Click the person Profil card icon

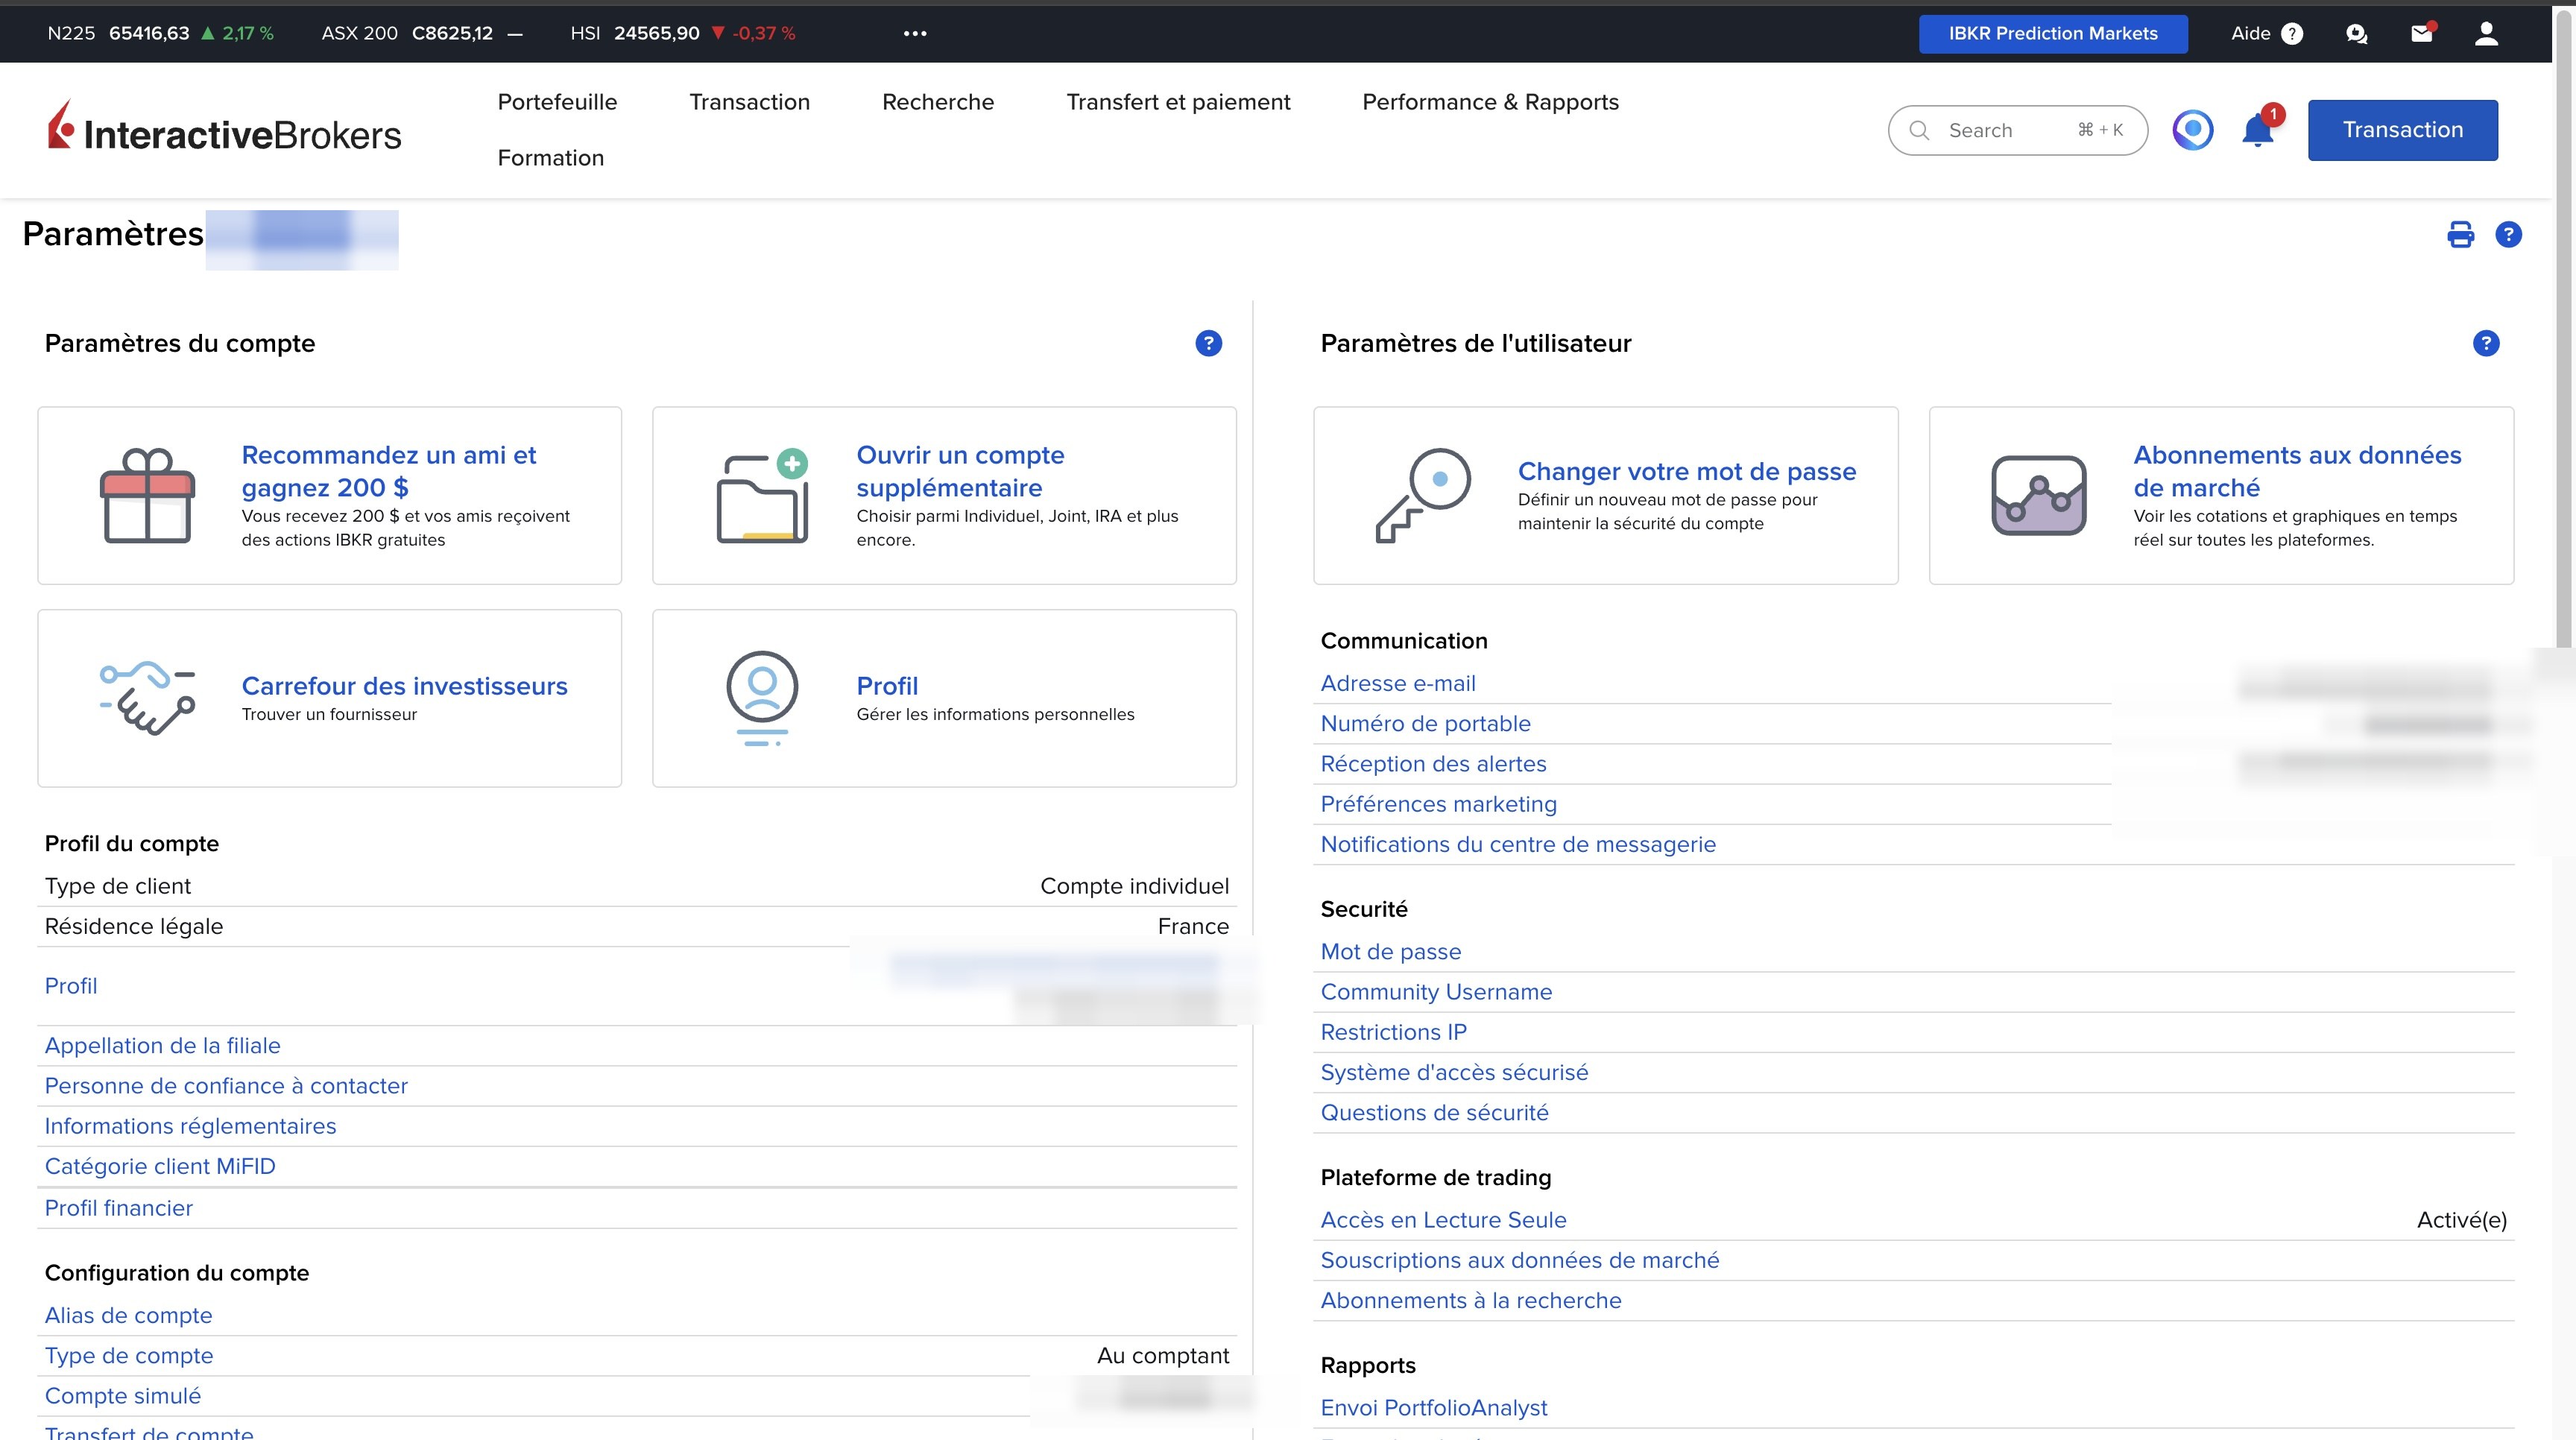(762, 698)
